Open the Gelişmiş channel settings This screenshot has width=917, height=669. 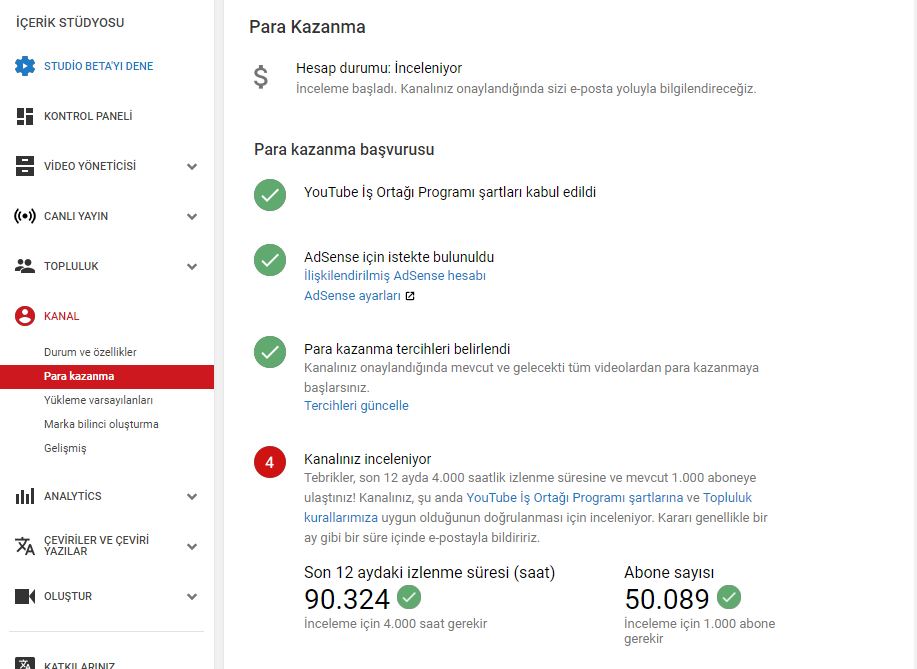(x=65, y=448)
